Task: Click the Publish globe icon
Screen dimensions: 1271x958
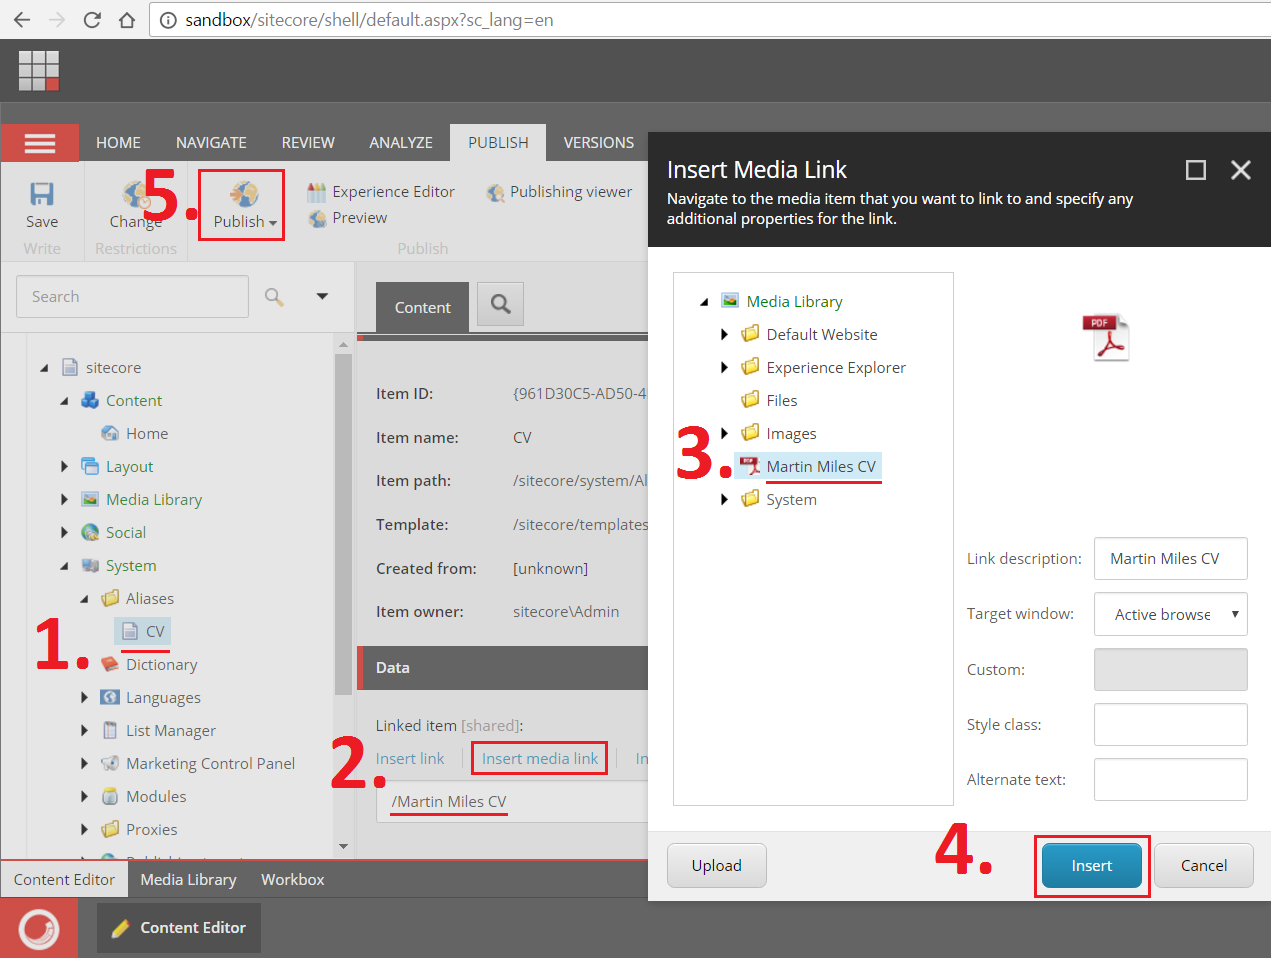Action: point(244,194)
